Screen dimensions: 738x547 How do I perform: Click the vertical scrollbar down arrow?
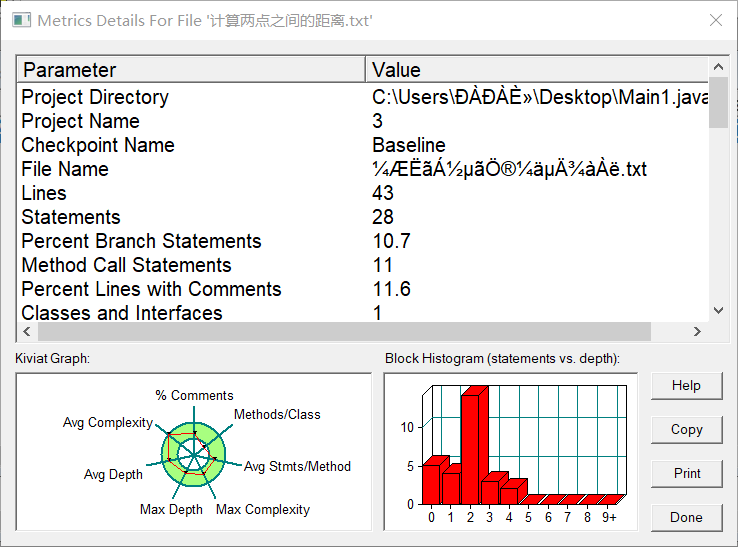point(718,310)
